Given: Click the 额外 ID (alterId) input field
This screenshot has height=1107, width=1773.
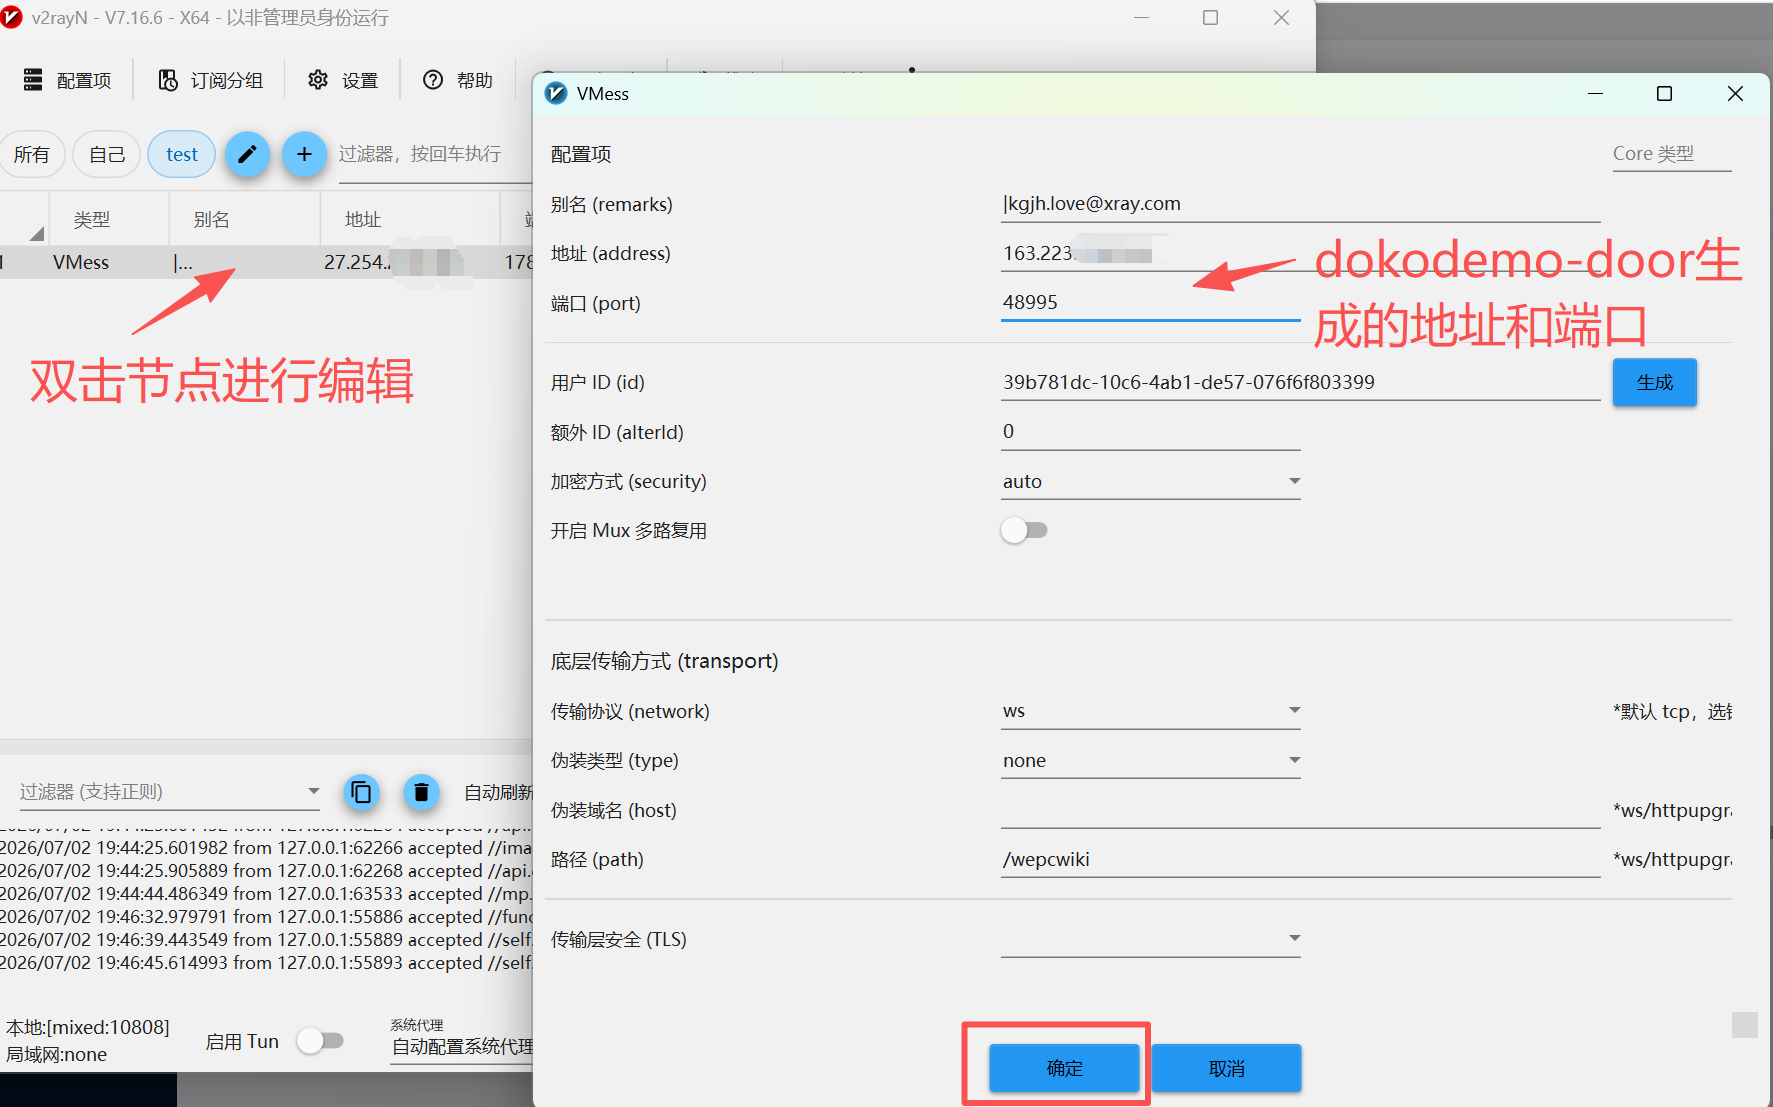Looking at the screenshot, I should pos(1150,432).
